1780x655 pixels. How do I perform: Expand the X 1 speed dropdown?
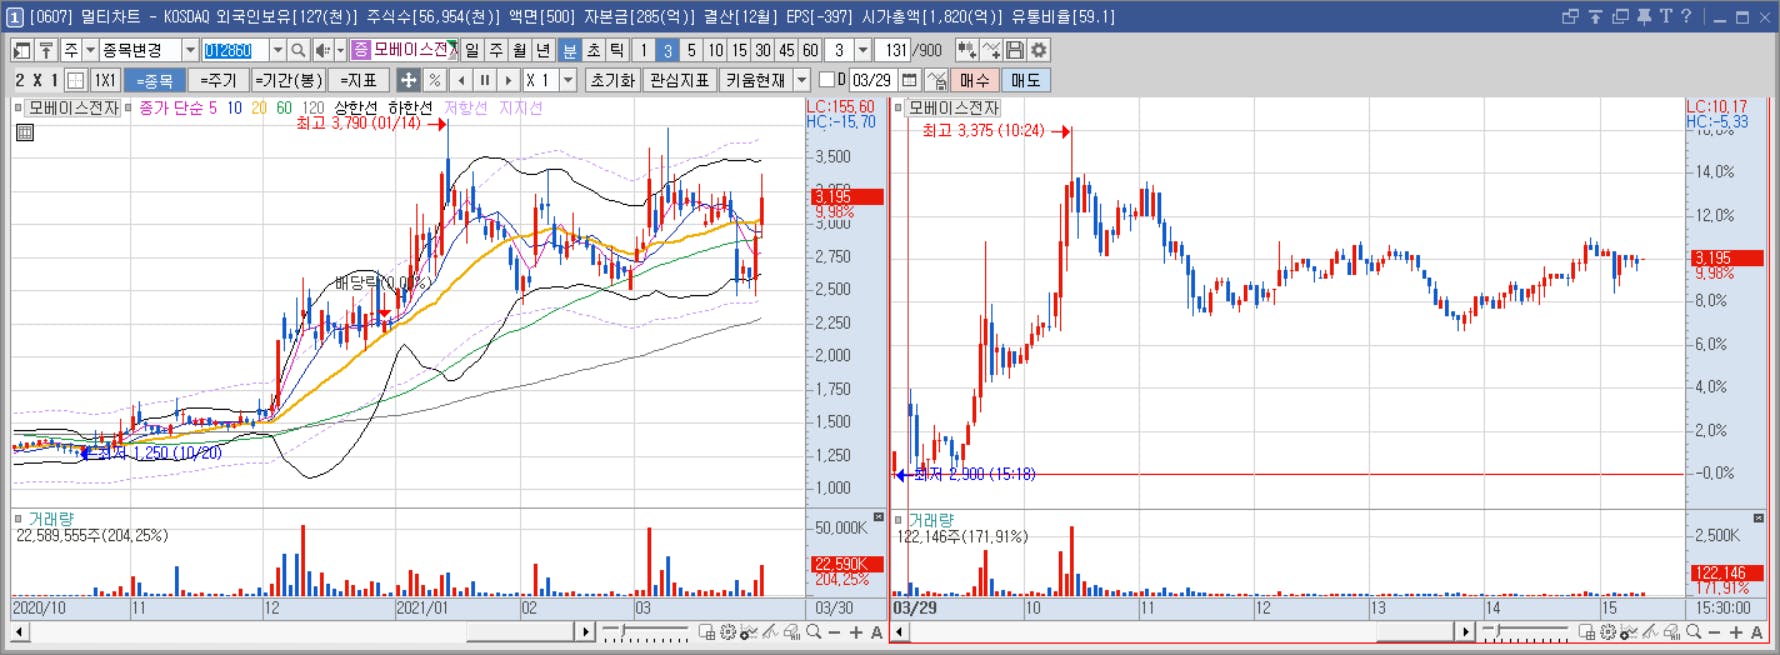(568, 80)
